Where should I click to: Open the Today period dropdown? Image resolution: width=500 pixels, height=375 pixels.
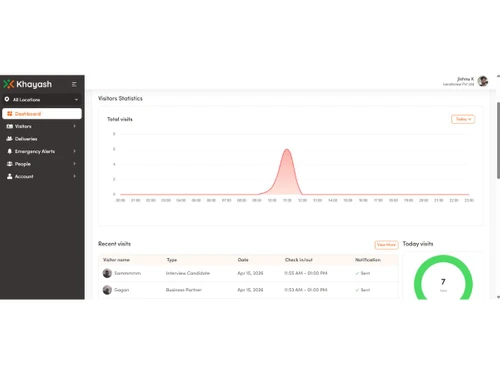(463, 119)
